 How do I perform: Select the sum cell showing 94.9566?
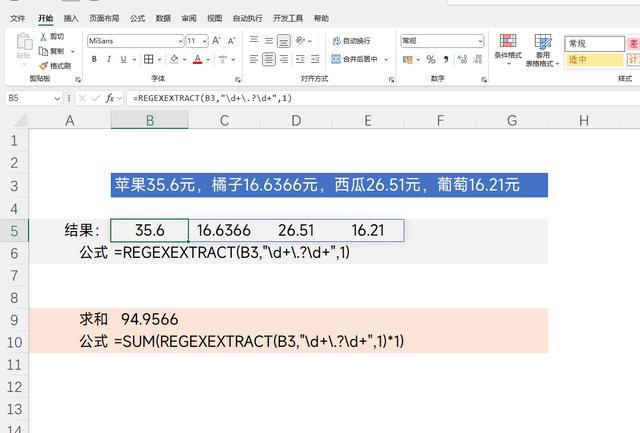coord(150,320)
